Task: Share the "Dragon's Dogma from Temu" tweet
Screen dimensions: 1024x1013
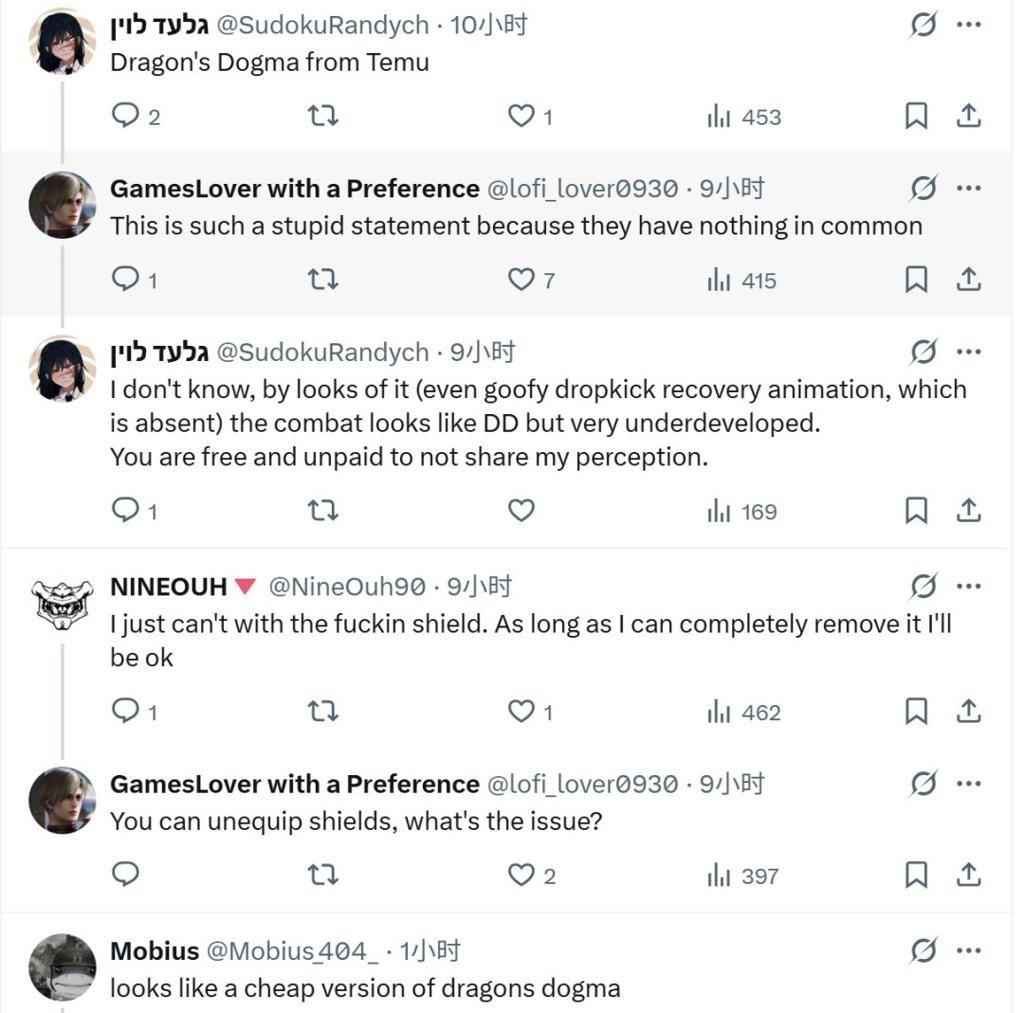Action: tap(968, 116)
